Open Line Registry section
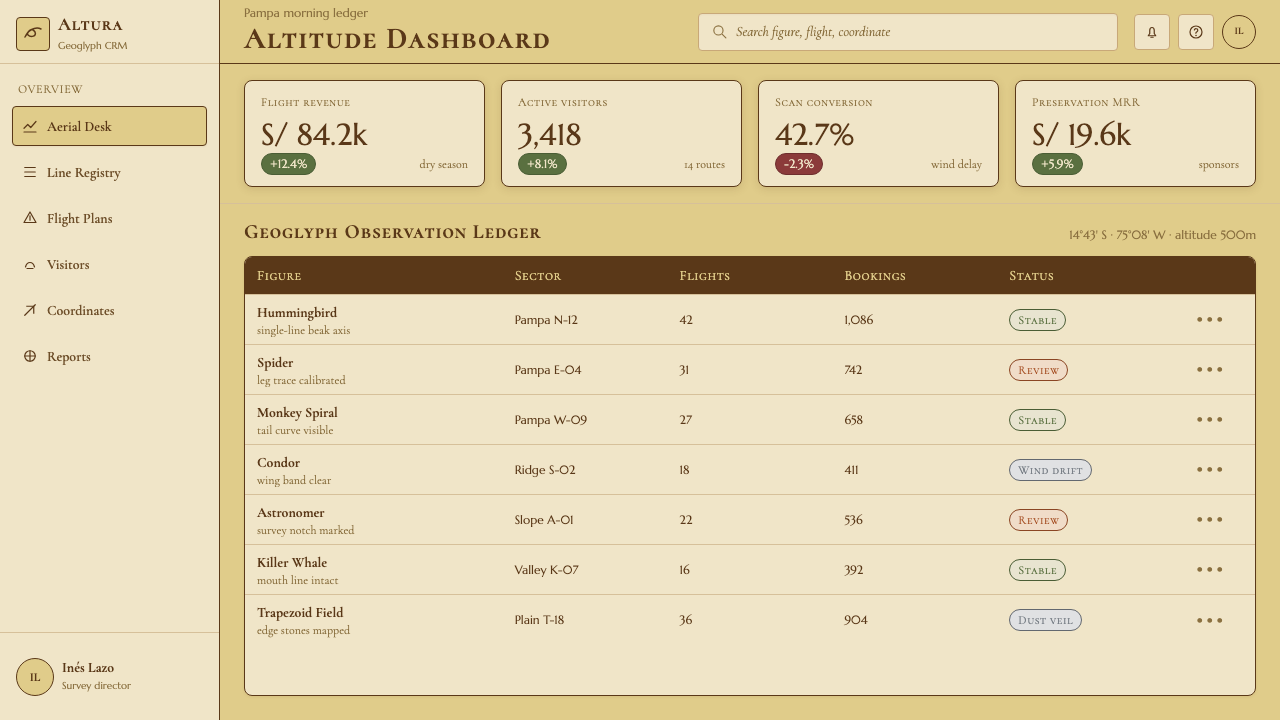This screenshot has width=1280, height=720. click(x=109, y=172)
